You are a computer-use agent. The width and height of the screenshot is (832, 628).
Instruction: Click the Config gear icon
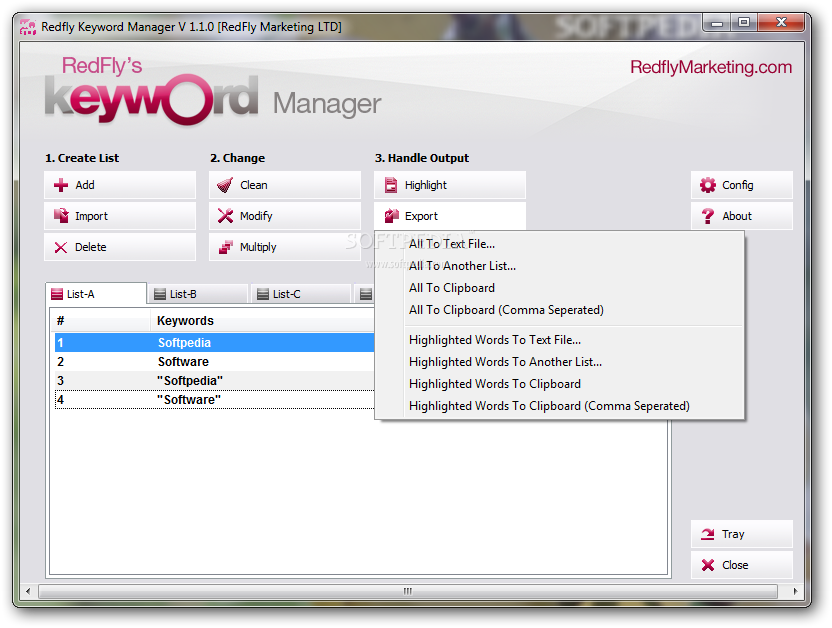[708, 185]
